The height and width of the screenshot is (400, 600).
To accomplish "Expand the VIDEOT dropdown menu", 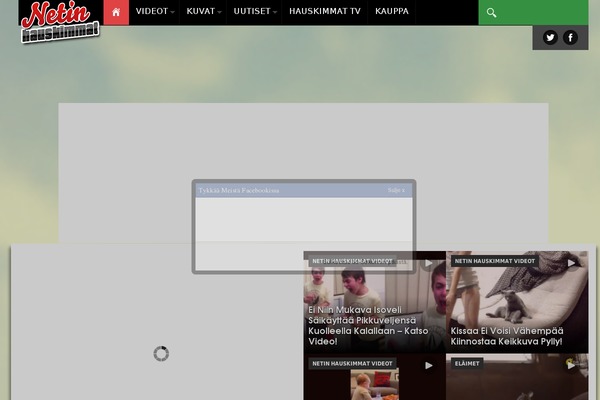I will [x=155, y=11].
